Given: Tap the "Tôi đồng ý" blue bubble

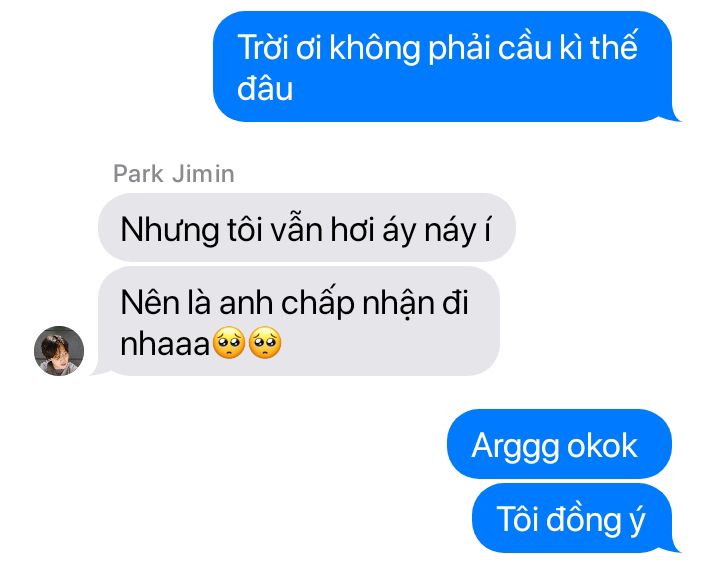Looking at the screenshot, I should coord(576,518).
